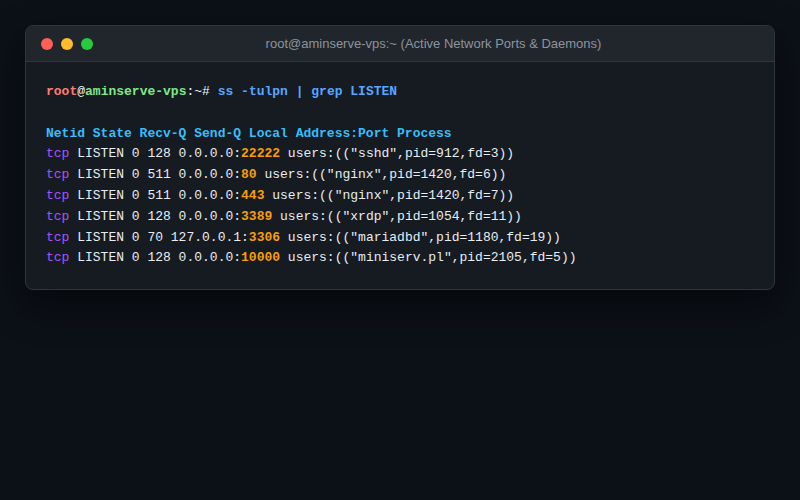Click the xrdp users pid=1054 text
This screenshot has height=500, width=800.
pyautogui.click(x=401, y=216)
